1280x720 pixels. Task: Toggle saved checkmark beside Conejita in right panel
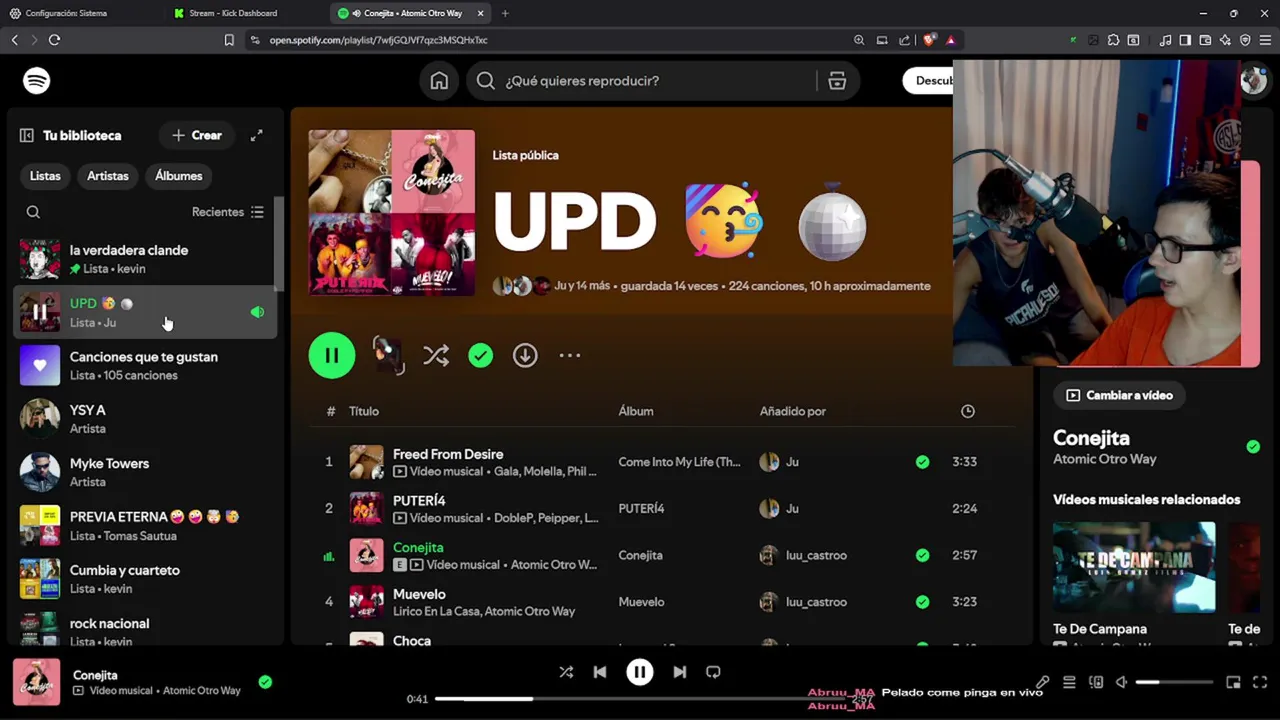point(1253,447)
